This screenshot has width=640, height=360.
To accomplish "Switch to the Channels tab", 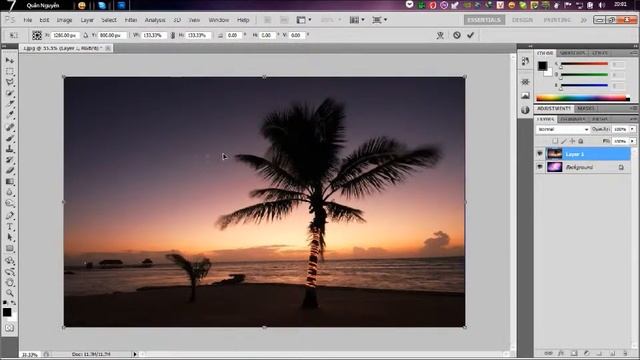I will pos(572,119).
